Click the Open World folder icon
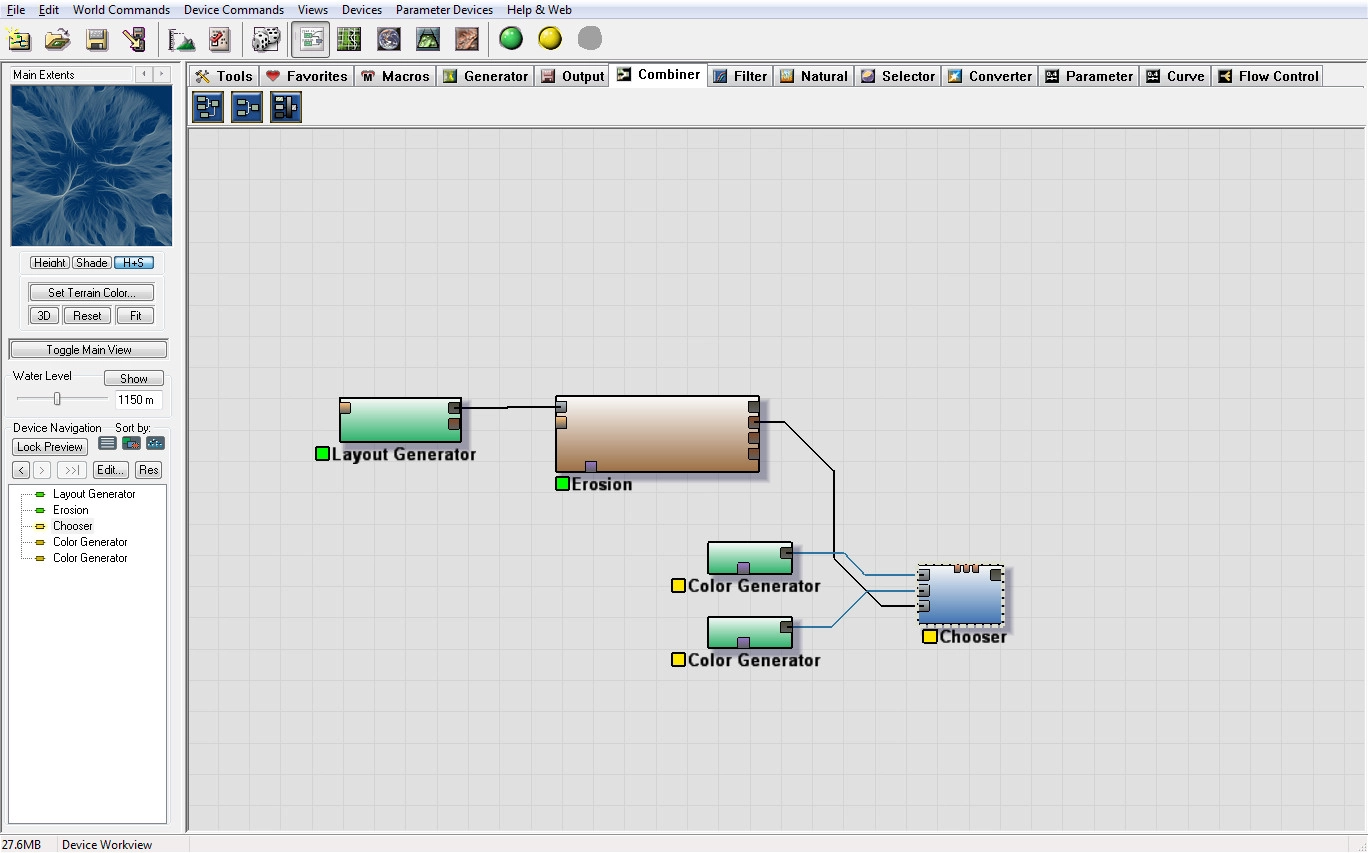 click(57, 39)
